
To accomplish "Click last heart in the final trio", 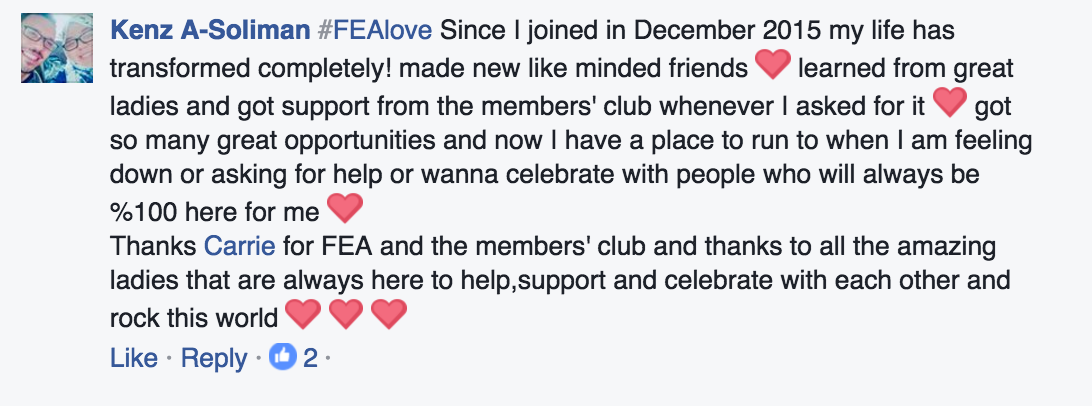I will 389,314.
